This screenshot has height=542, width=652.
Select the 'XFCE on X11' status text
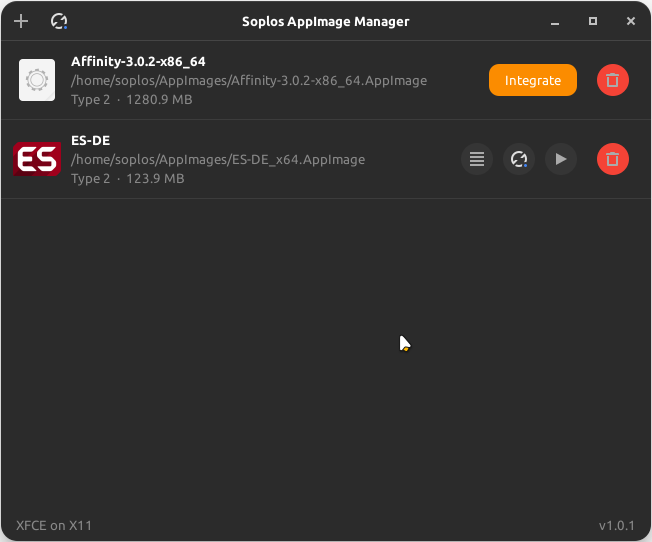pyautogui.click(x=54, y=526)
